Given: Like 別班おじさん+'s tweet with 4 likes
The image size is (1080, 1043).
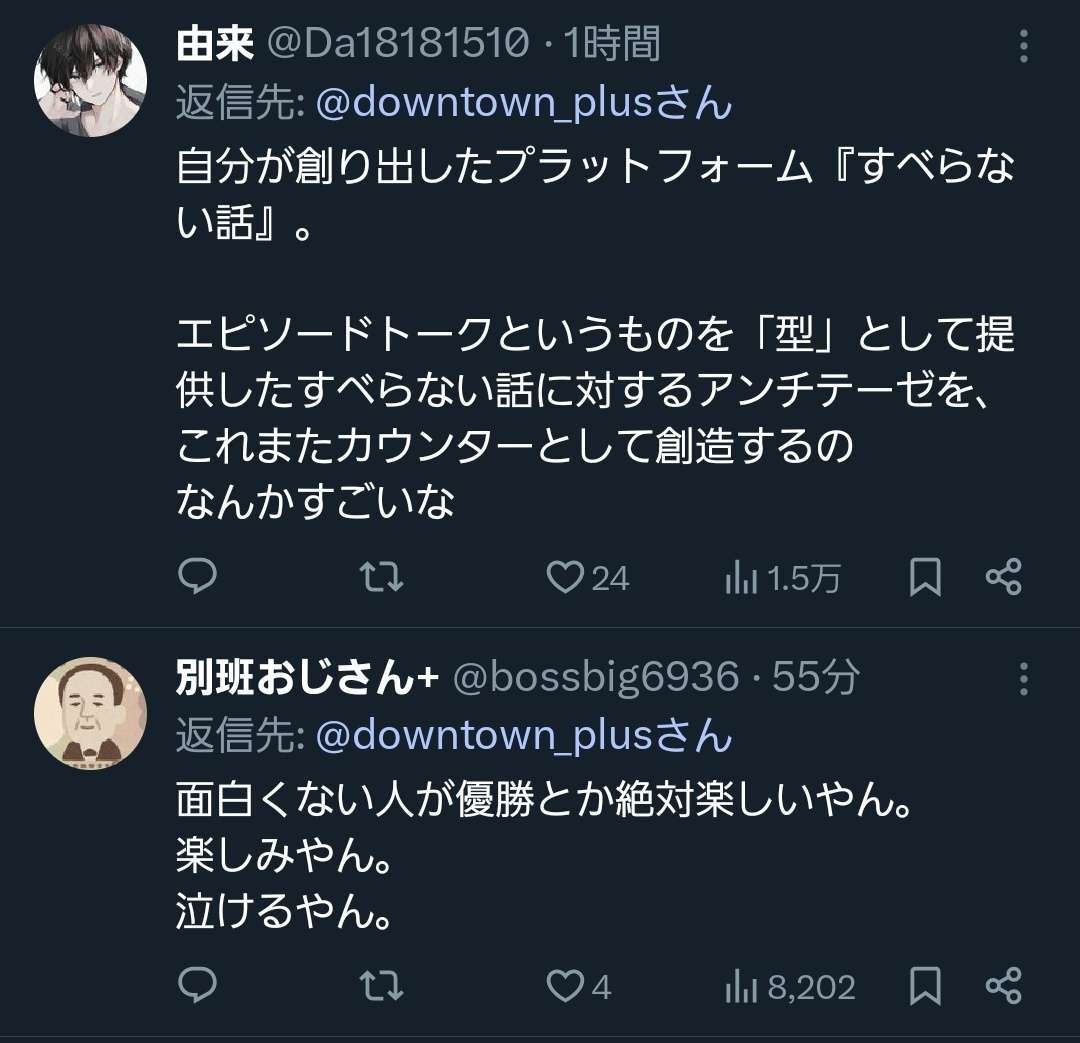Looking at the screenshot, I should [x=566, y=986].
